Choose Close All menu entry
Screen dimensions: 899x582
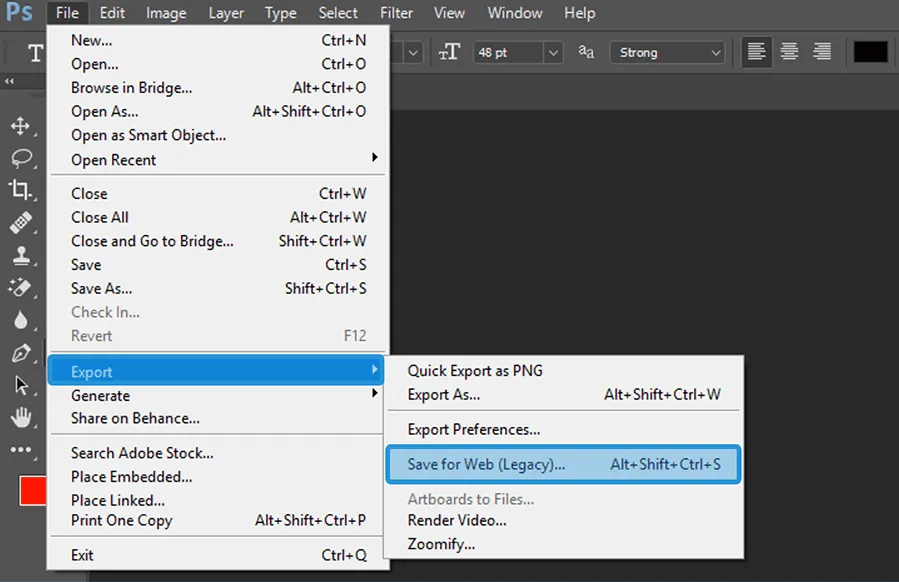point(218,217)
